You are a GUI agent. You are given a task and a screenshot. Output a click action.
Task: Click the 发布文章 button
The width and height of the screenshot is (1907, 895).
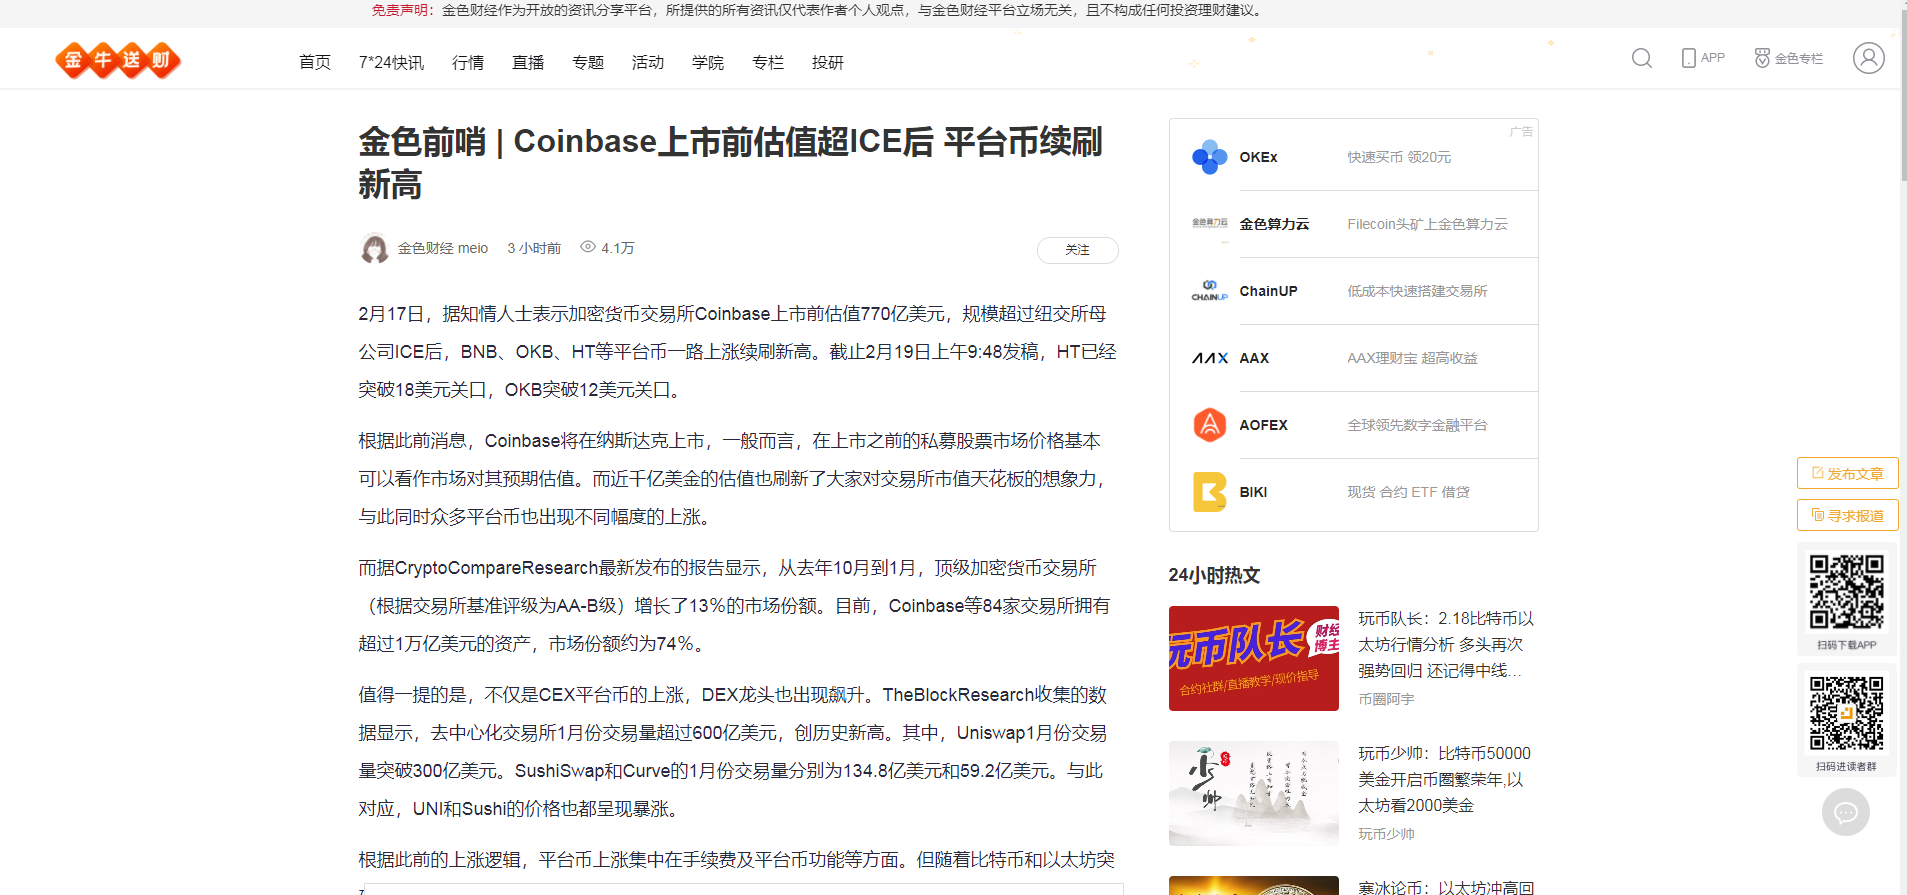(1847, 473)
